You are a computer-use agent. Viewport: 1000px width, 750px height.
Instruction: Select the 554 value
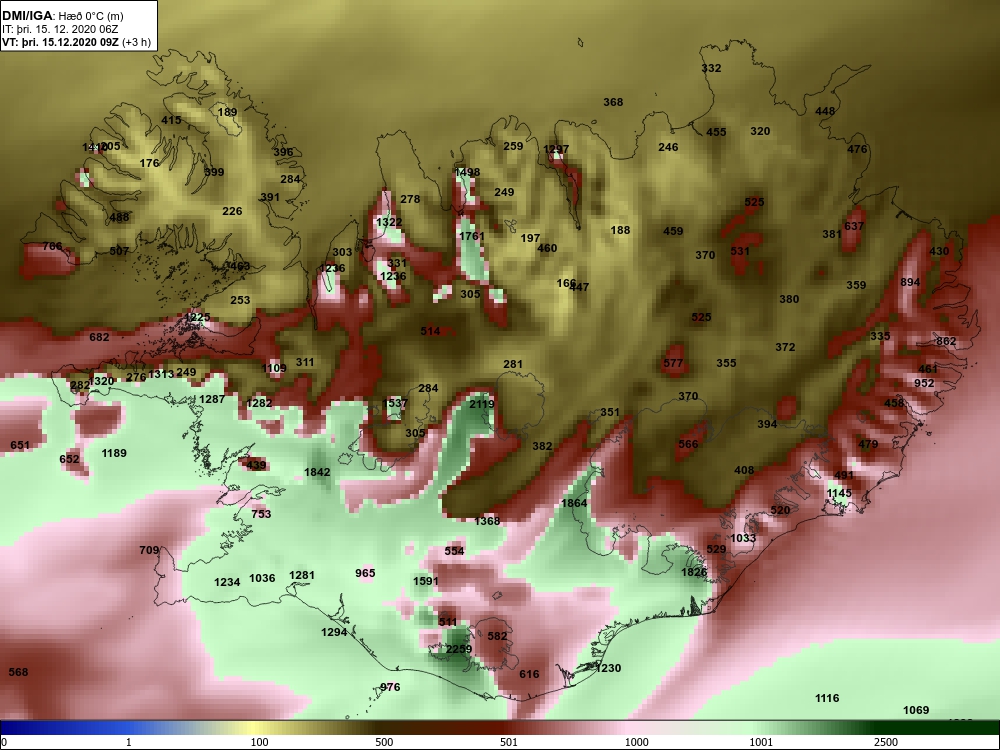455,551
